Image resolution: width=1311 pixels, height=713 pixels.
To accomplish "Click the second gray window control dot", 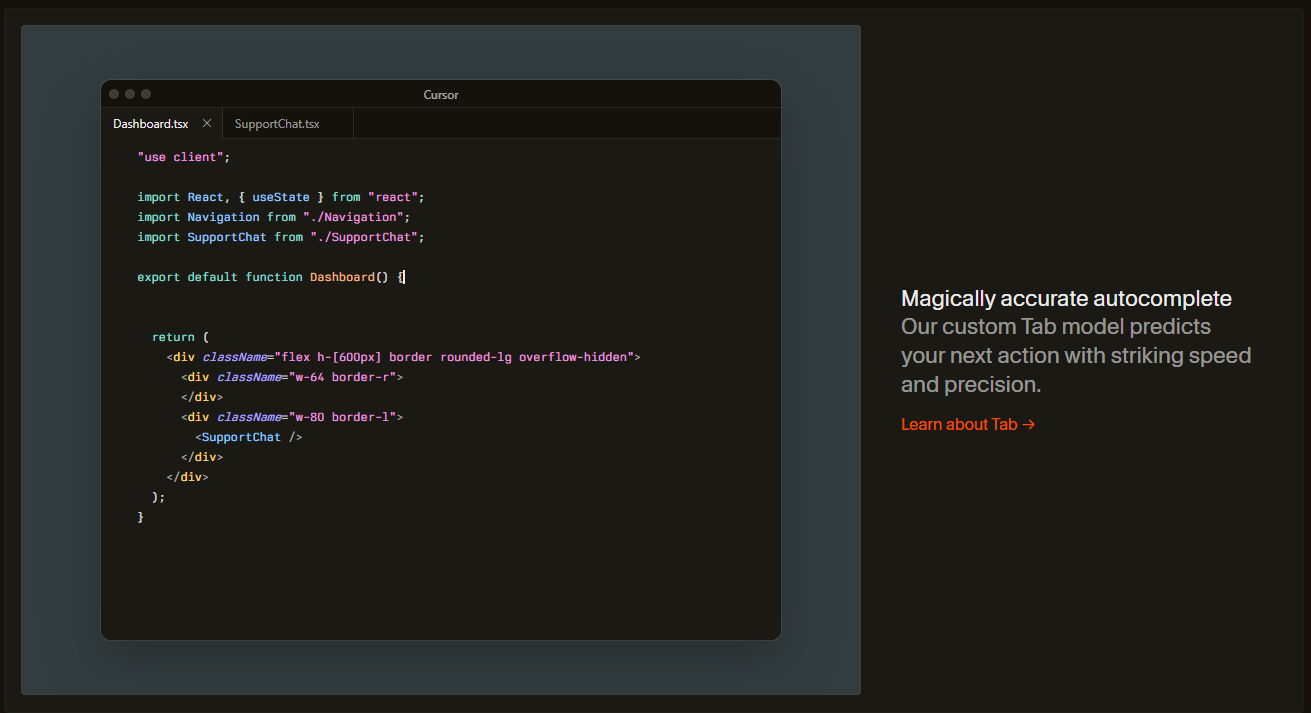I will coord(130,94).
